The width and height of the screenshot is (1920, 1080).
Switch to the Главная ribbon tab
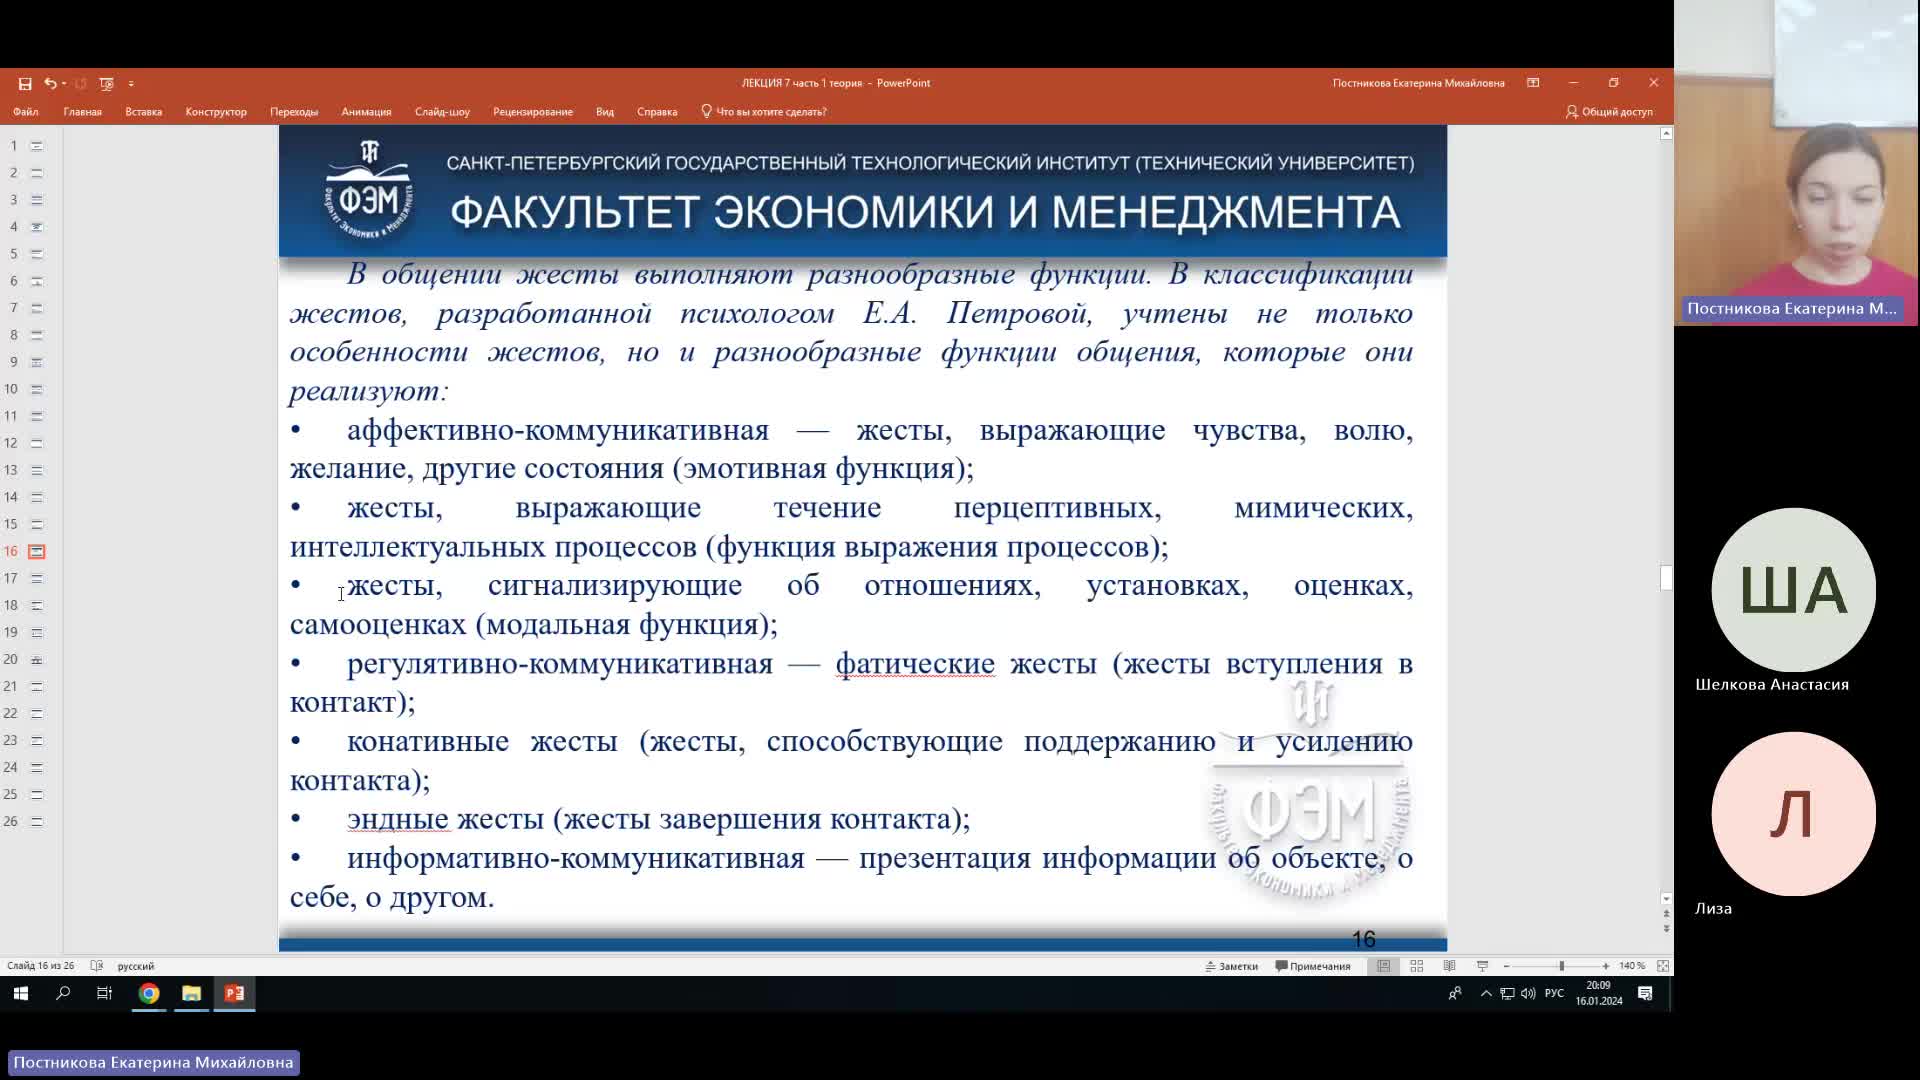(x=83, y=112)
